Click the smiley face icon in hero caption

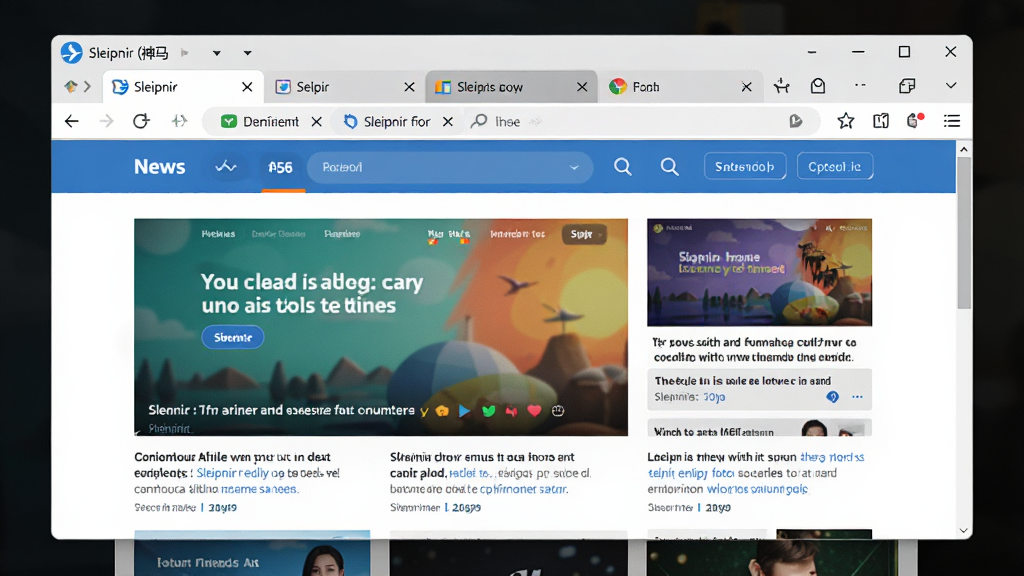pyautogui.click(x=558, y=411)
